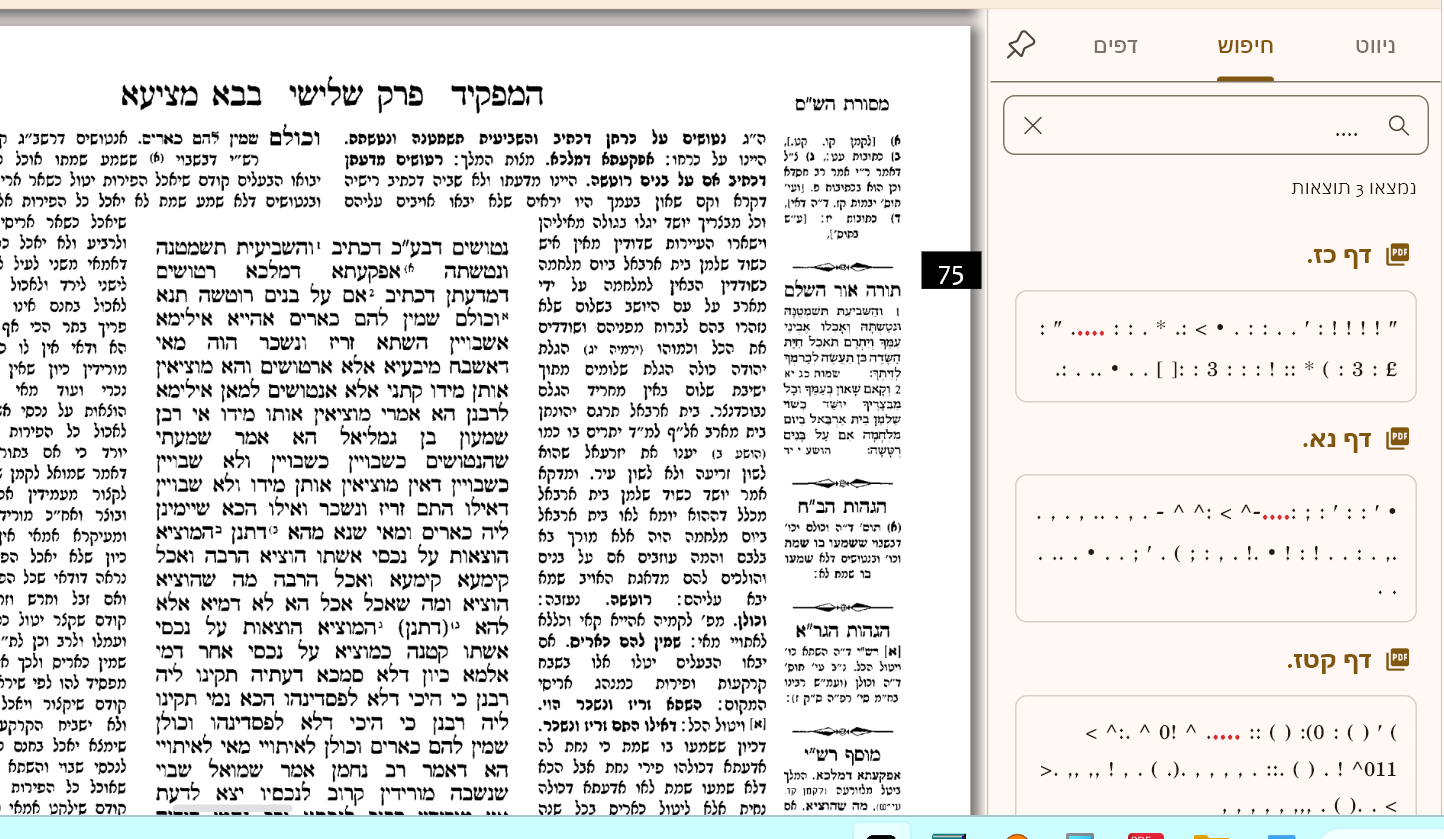The image size is (1444, 839).
Task: Open the red PDF app in the taskbar
Action: pyautogui.click(x=1145, y=834)
